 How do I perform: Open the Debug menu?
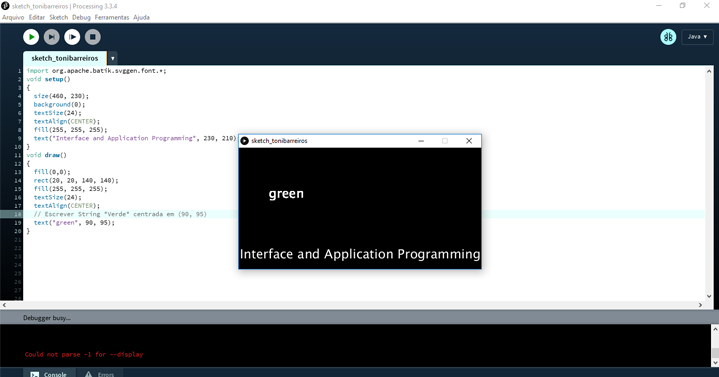point(81,17)
